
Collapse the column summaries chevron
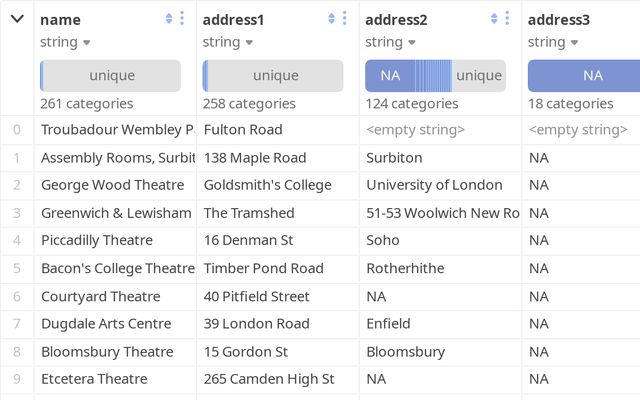coord(17,19)
